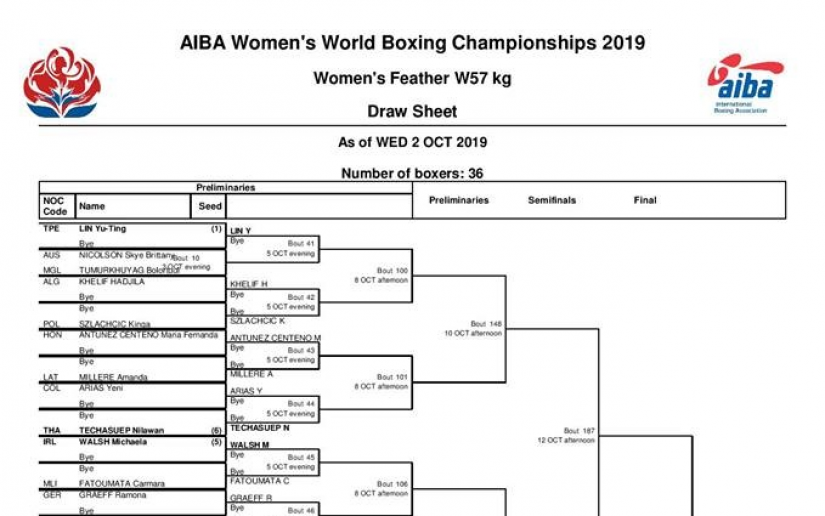This screenshot has height=516, width=825.
Task: Select the WALSH Michaela name entry
Action: (x=113, y=442)
